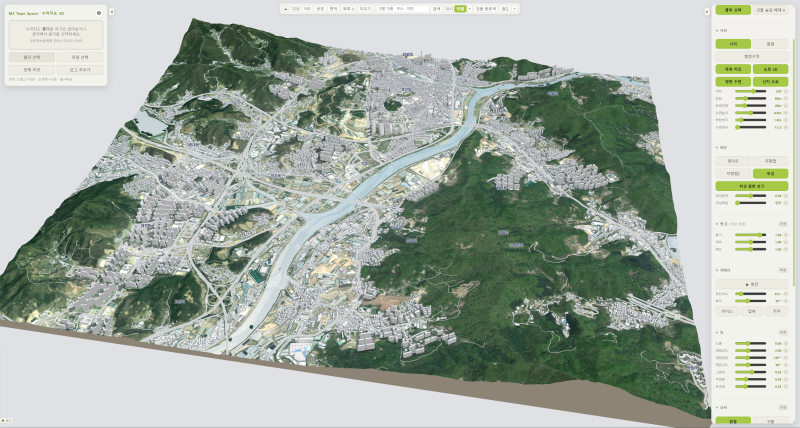Collapse the 배경 section header
Image resolution: width=800 pixels, height=428 pixels.
click(x=721, y=147)
